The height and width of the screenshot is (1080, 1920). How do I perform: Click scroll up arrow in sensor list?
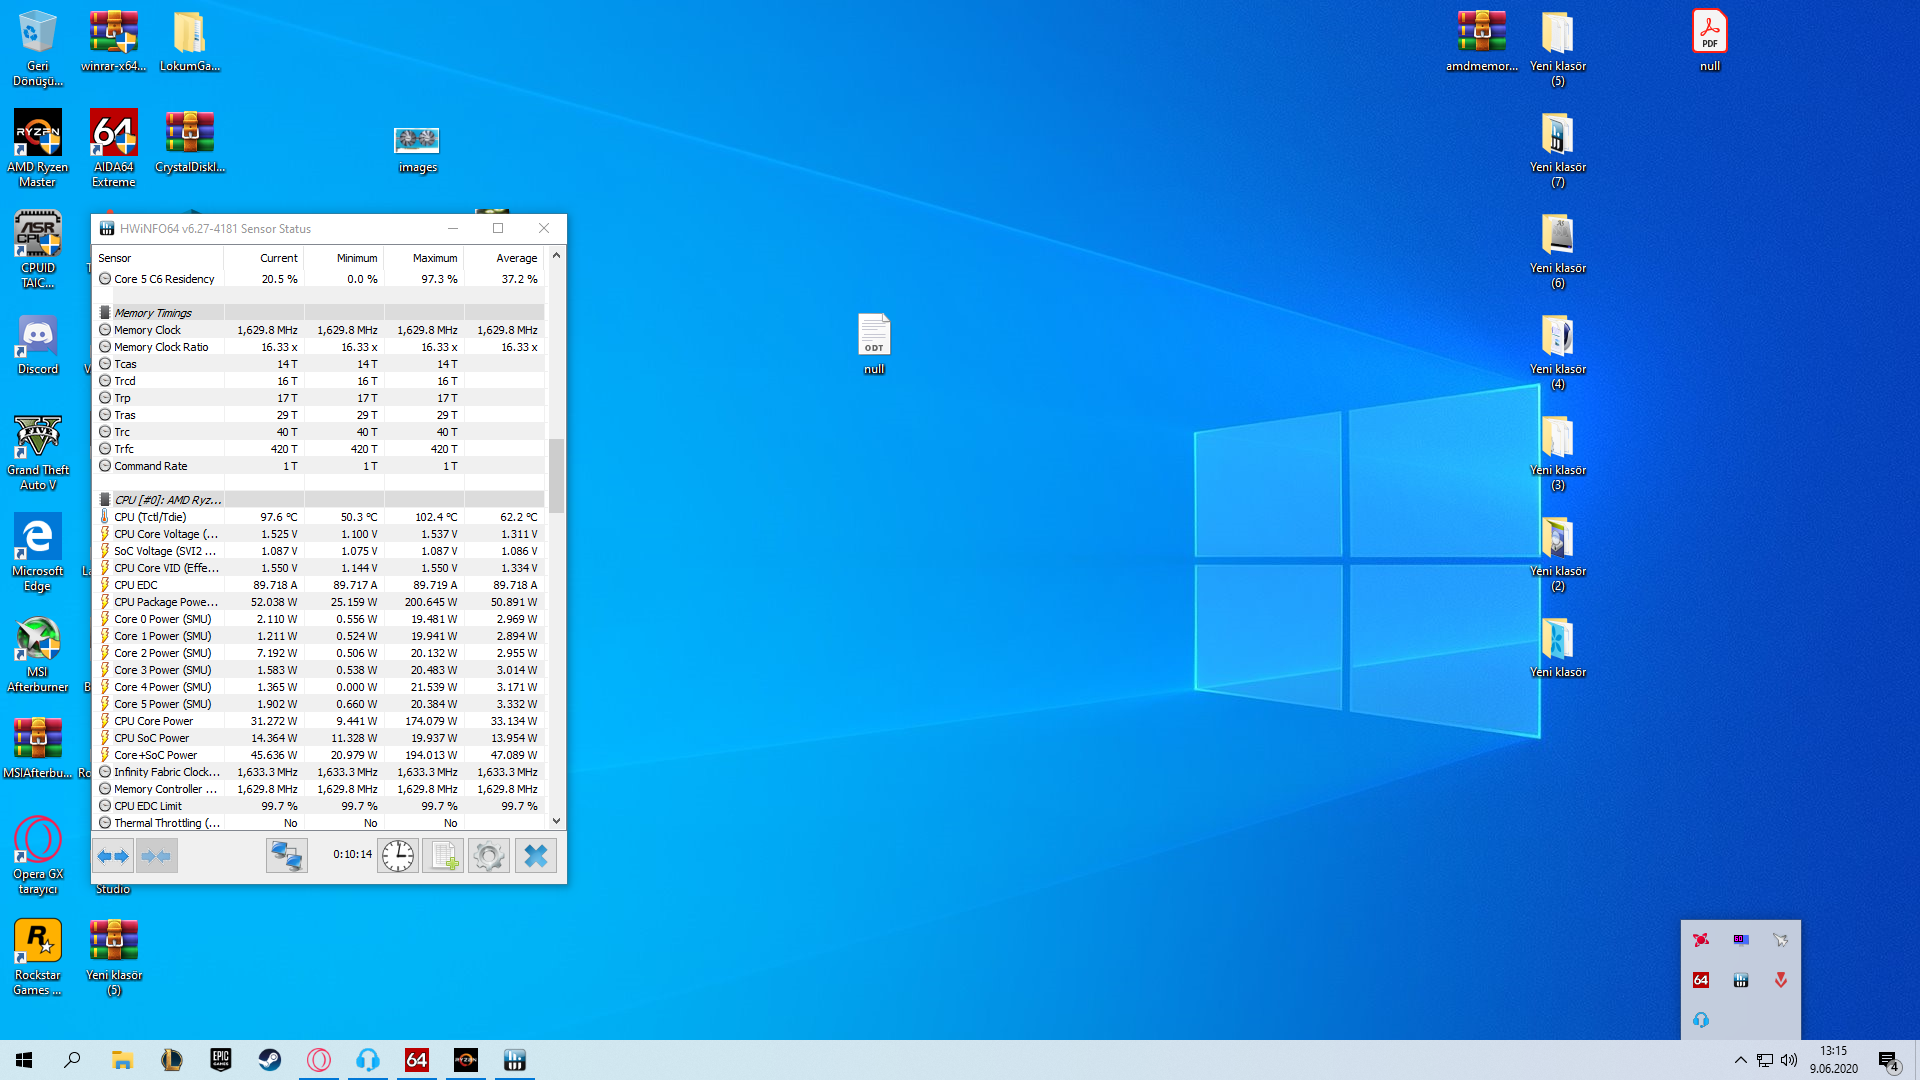(556, 256)
